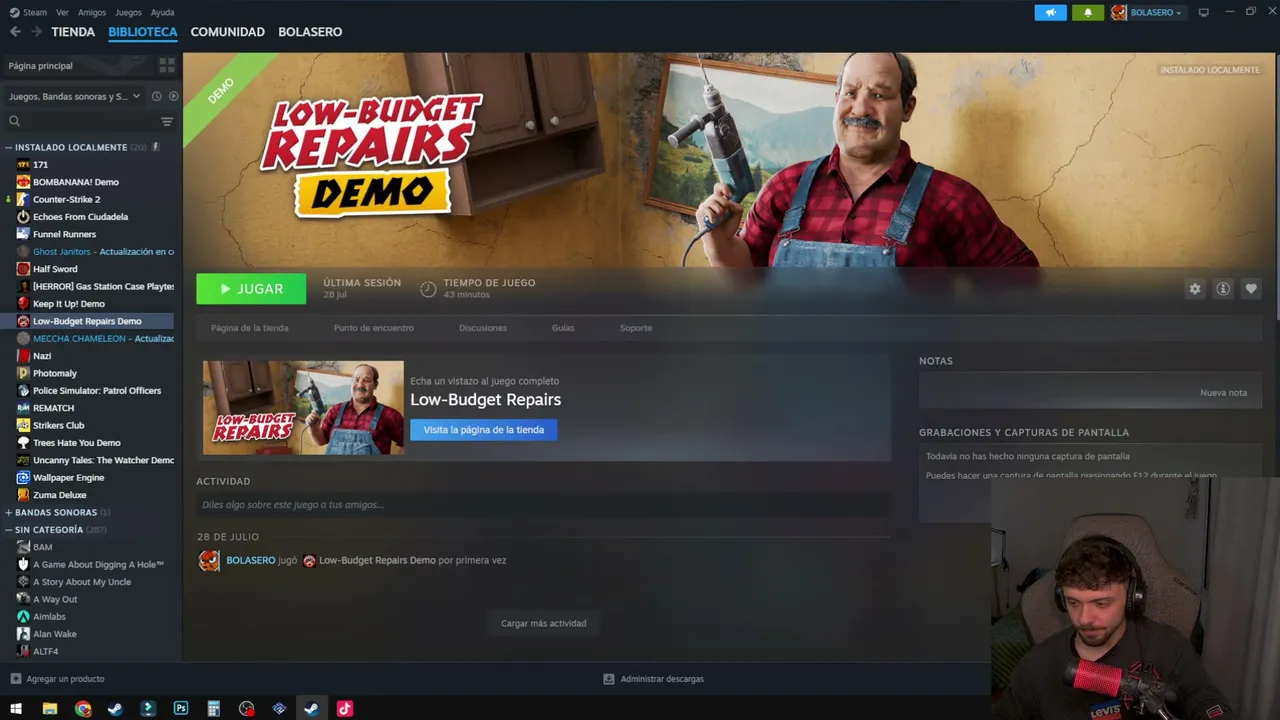
Task: Open the Low-Budget Repairs full game thumbnail
Action: [303, 408]
